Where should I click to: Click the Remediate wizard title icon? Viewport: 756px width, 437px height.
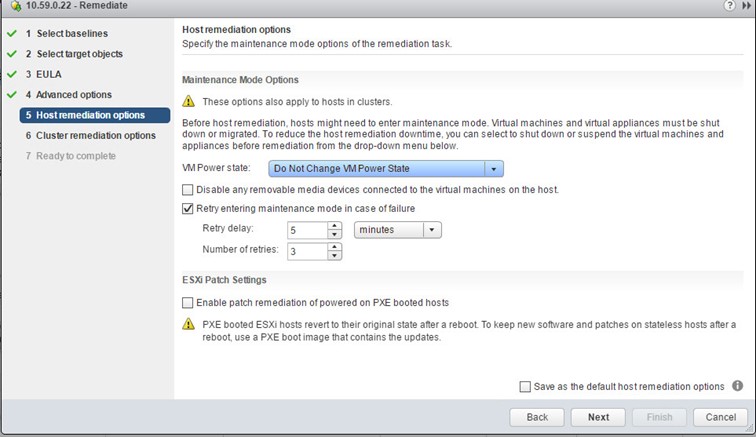[x=15, y=6]
